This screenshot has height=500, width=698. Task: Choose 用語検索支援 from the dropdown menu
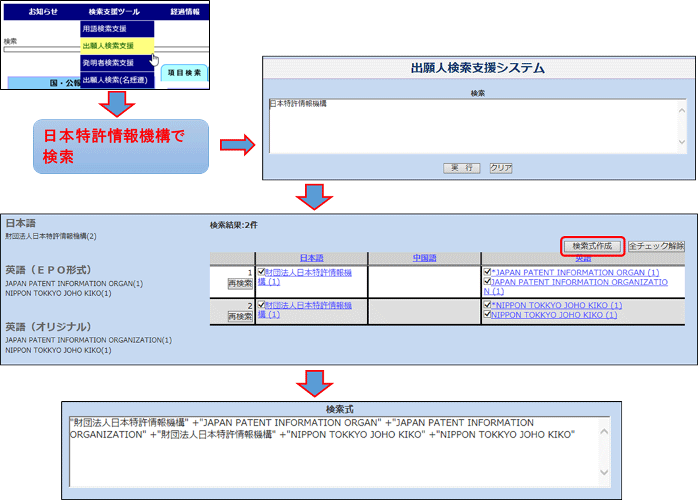(117, 29)
